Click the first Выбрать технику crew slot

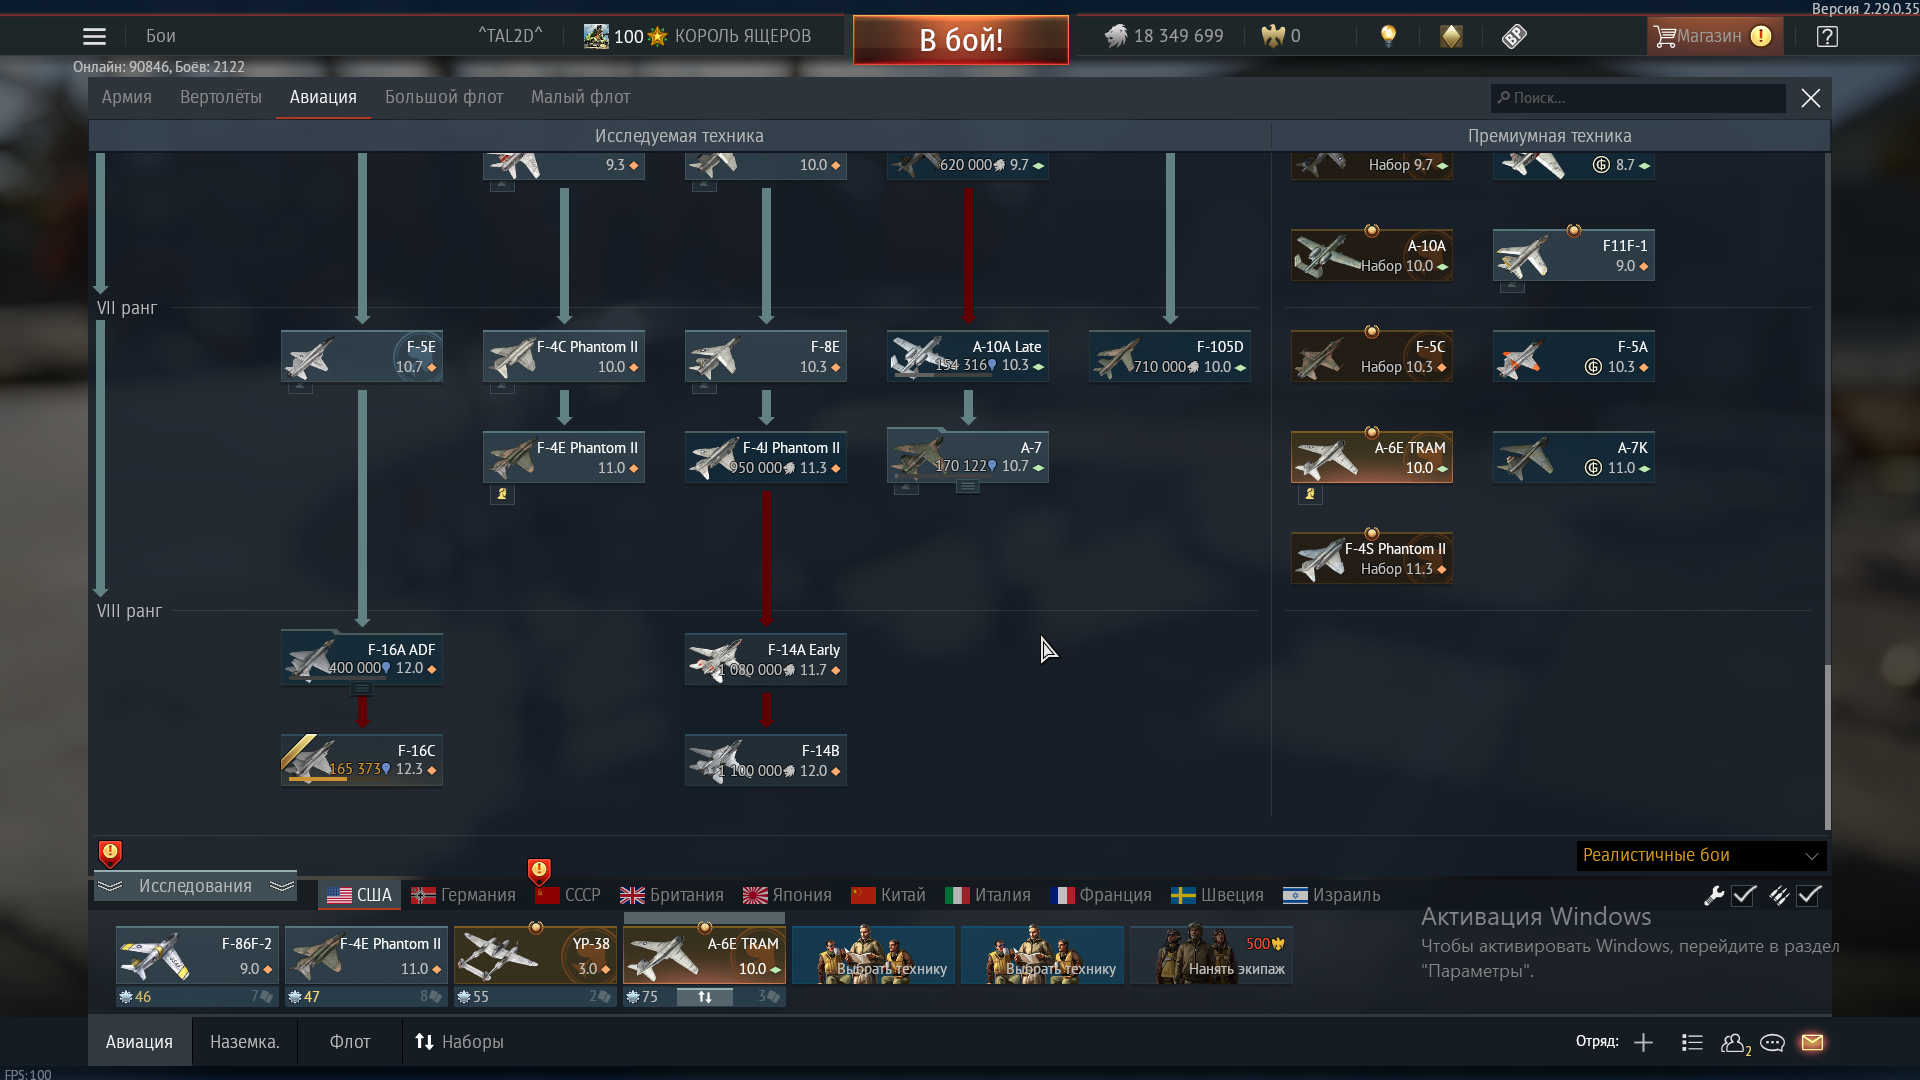point(874,955)
